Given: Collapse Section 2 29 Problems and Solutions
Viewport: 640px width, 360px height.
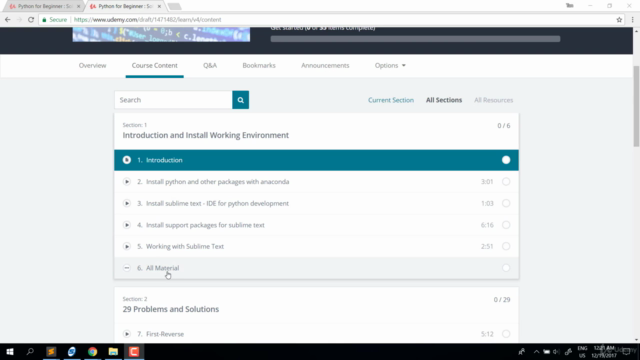Looking at the screenshot, I should [316, 305].
